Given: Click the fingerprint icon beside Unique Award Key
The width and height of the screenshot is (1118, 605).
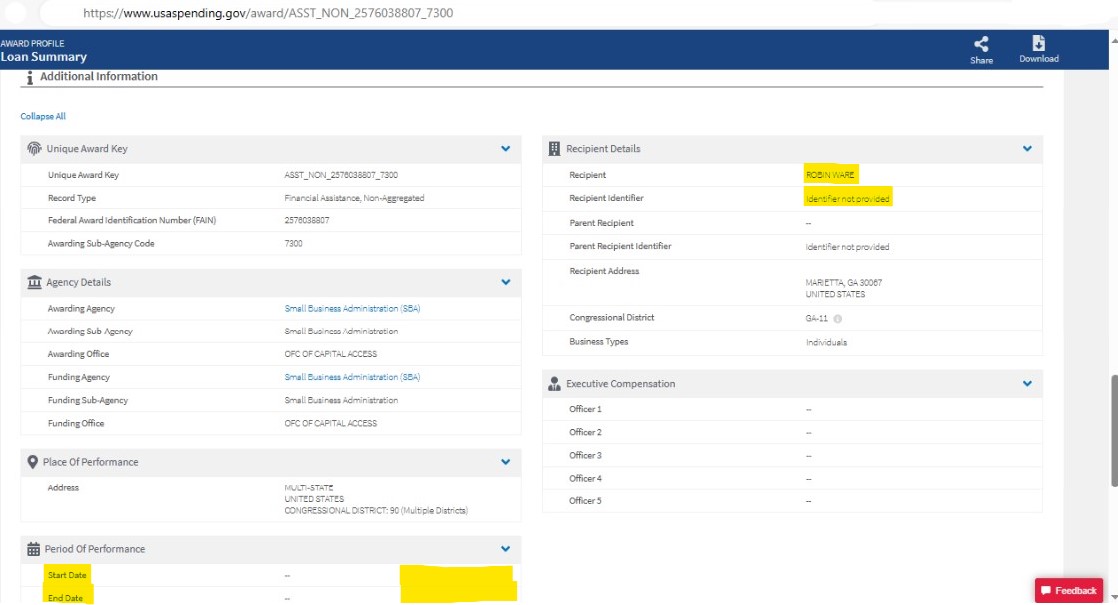Looking at the screenshot, I should tap(34, 148).
